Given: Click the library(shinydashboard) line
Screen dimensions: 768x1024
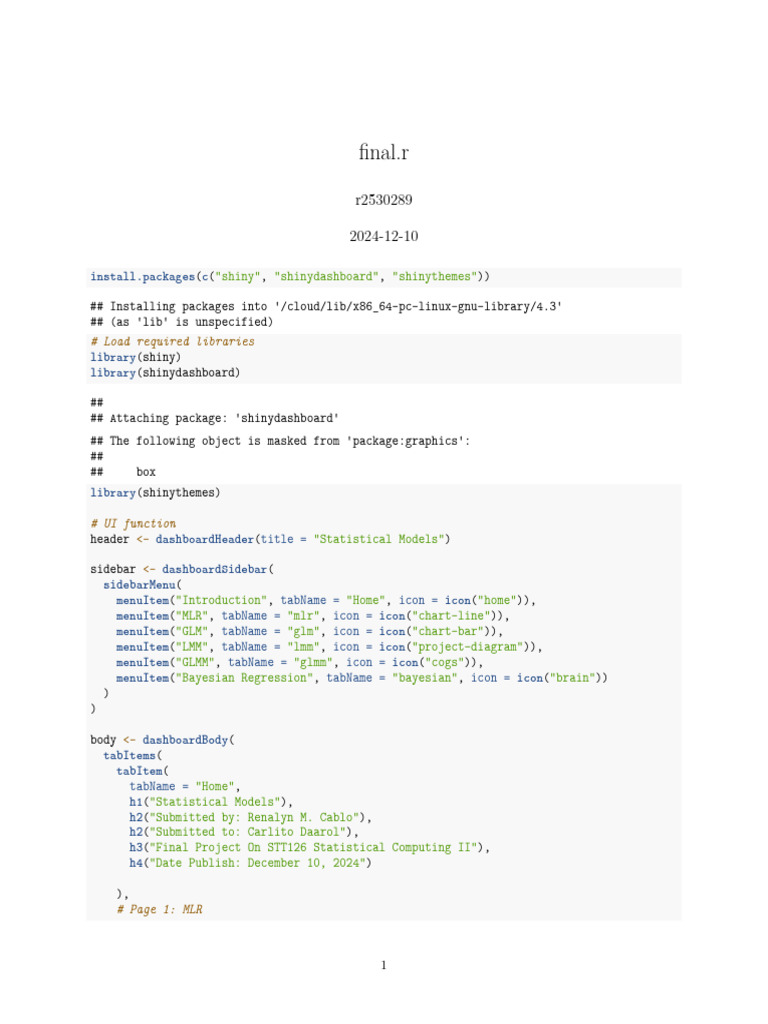Looking at the screenshot, I should (165, 372).
